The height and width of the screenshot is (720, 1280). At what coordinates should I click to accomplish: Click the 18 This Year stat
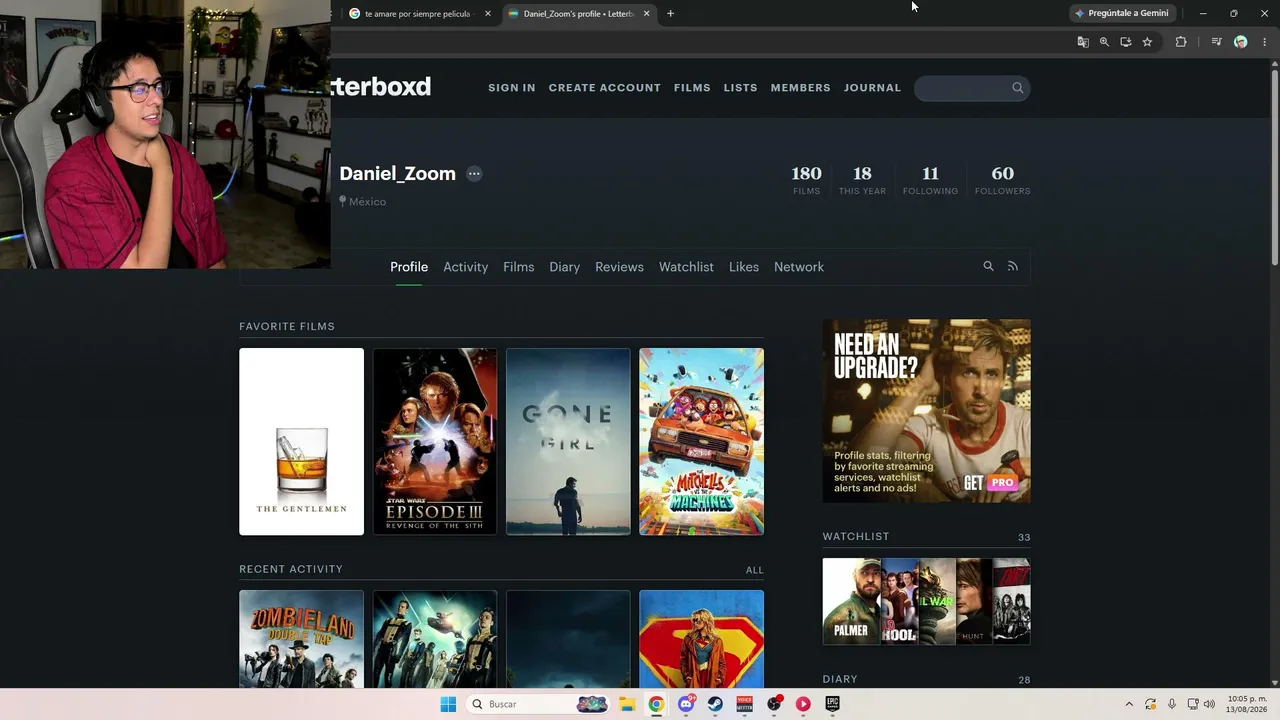pos(862,180)
